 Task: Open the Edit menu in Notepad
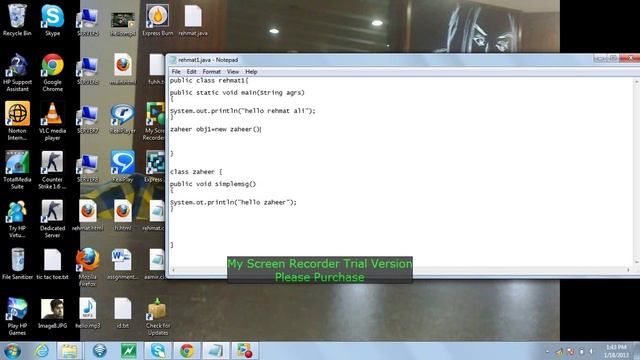pos(191,71)
